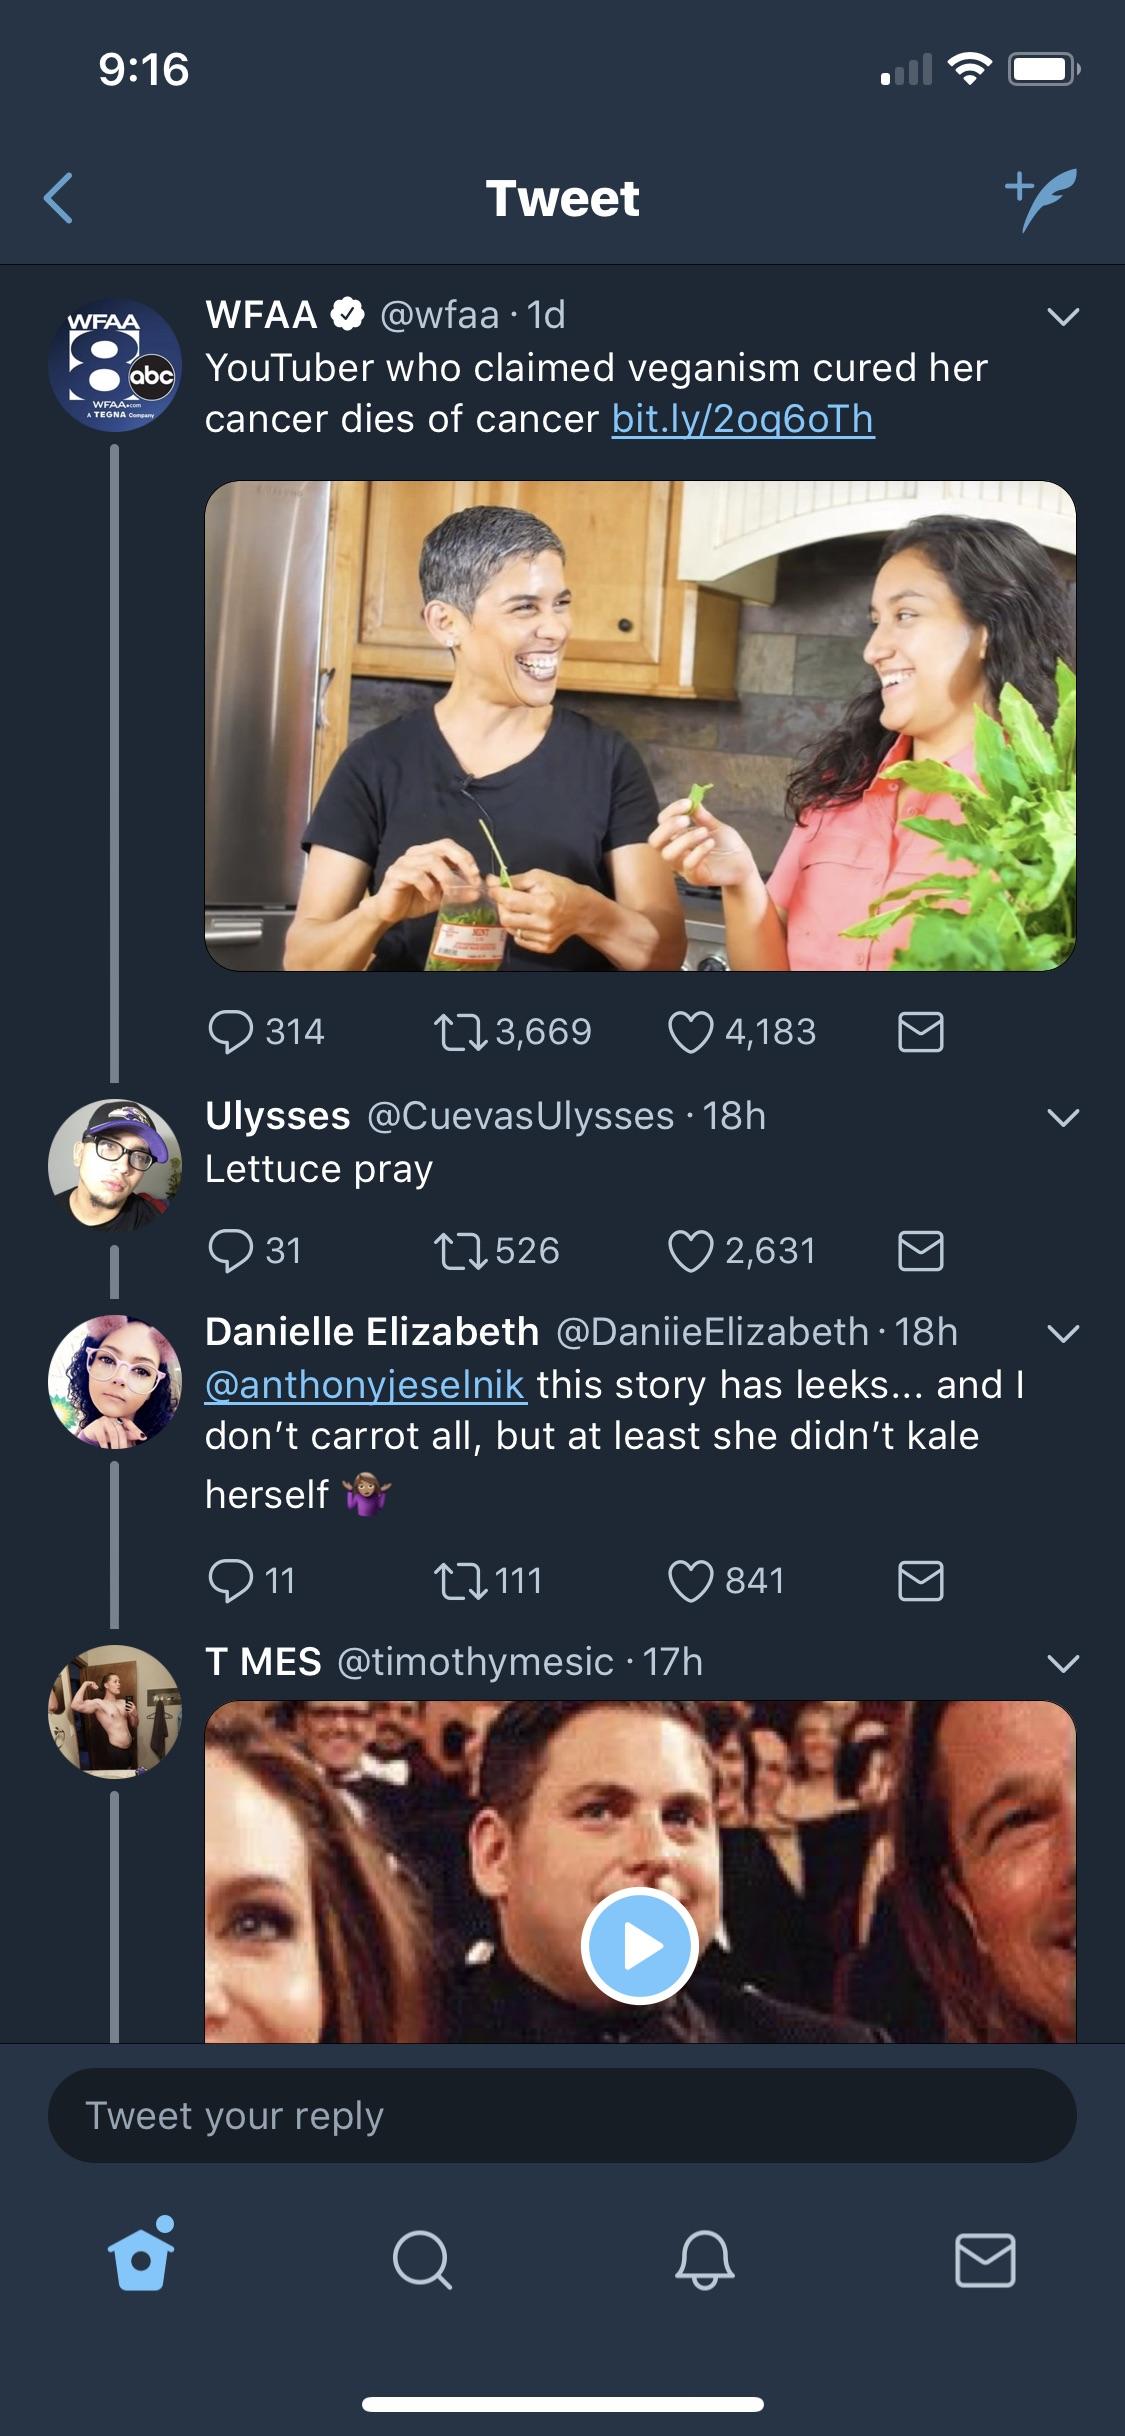Like the WFAA tweet
The image size is (1125, 2436).
[690, 1032]
